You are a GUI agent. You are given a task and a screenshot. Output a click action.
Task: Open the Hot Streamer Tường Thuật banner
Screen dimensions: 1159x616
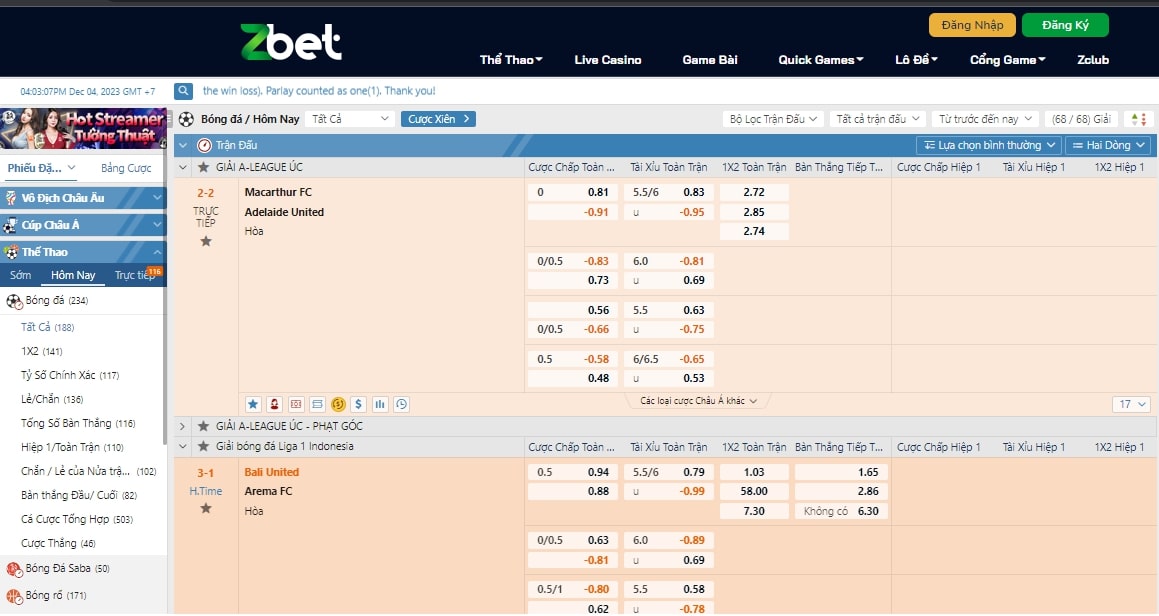tap(83, 128)
